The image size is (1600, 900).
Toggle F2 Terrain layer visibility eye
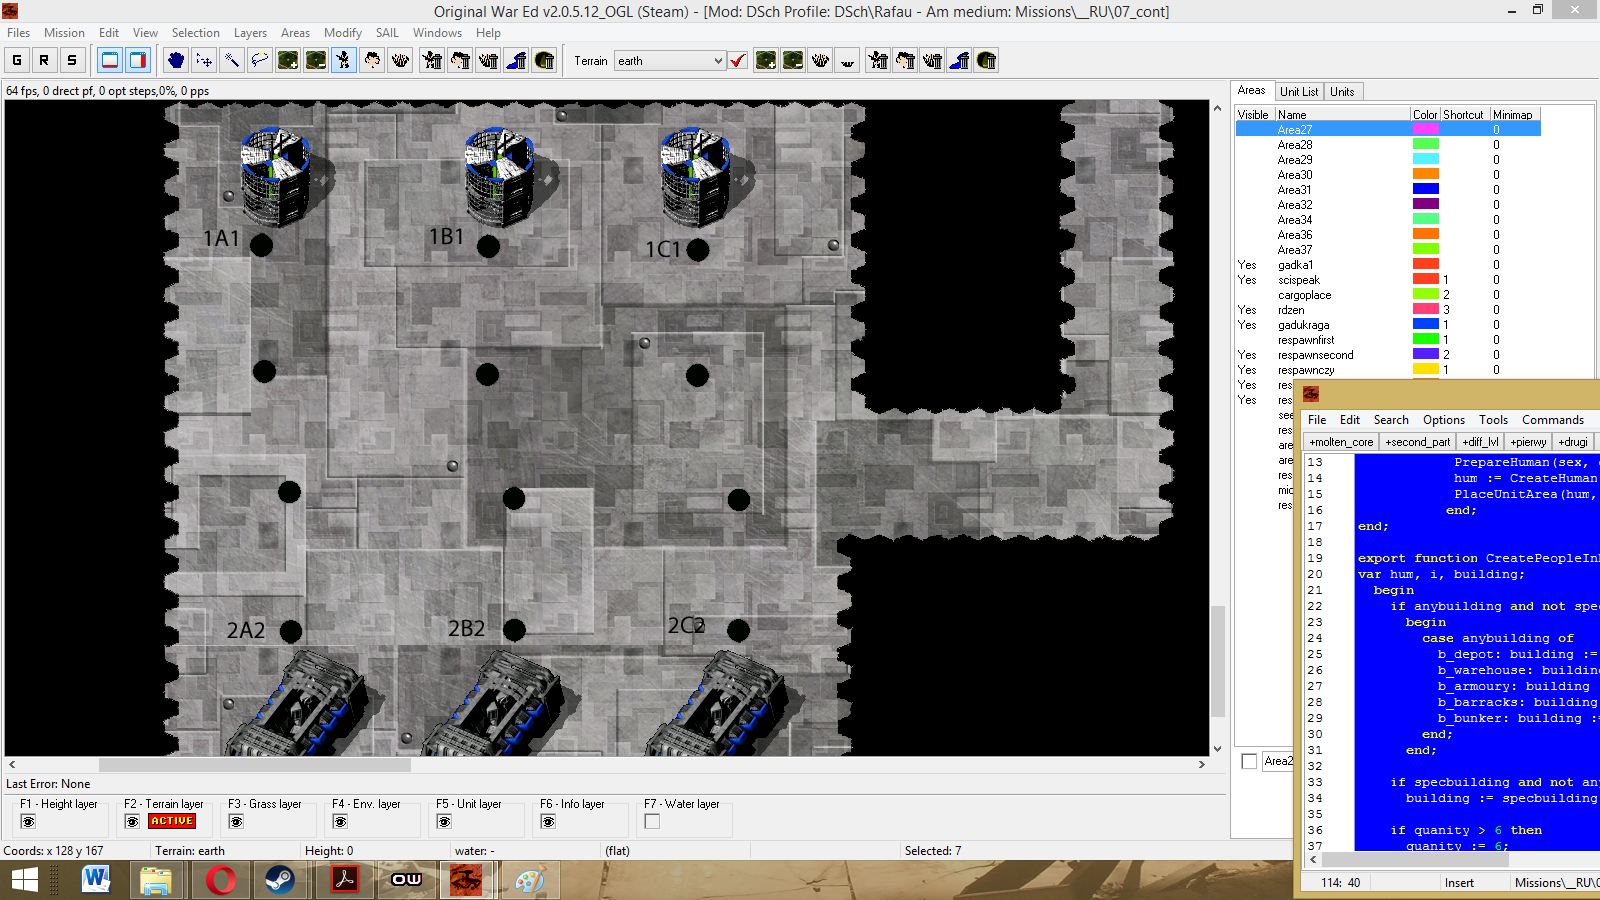pyautogui.click(x=132, y=822)
